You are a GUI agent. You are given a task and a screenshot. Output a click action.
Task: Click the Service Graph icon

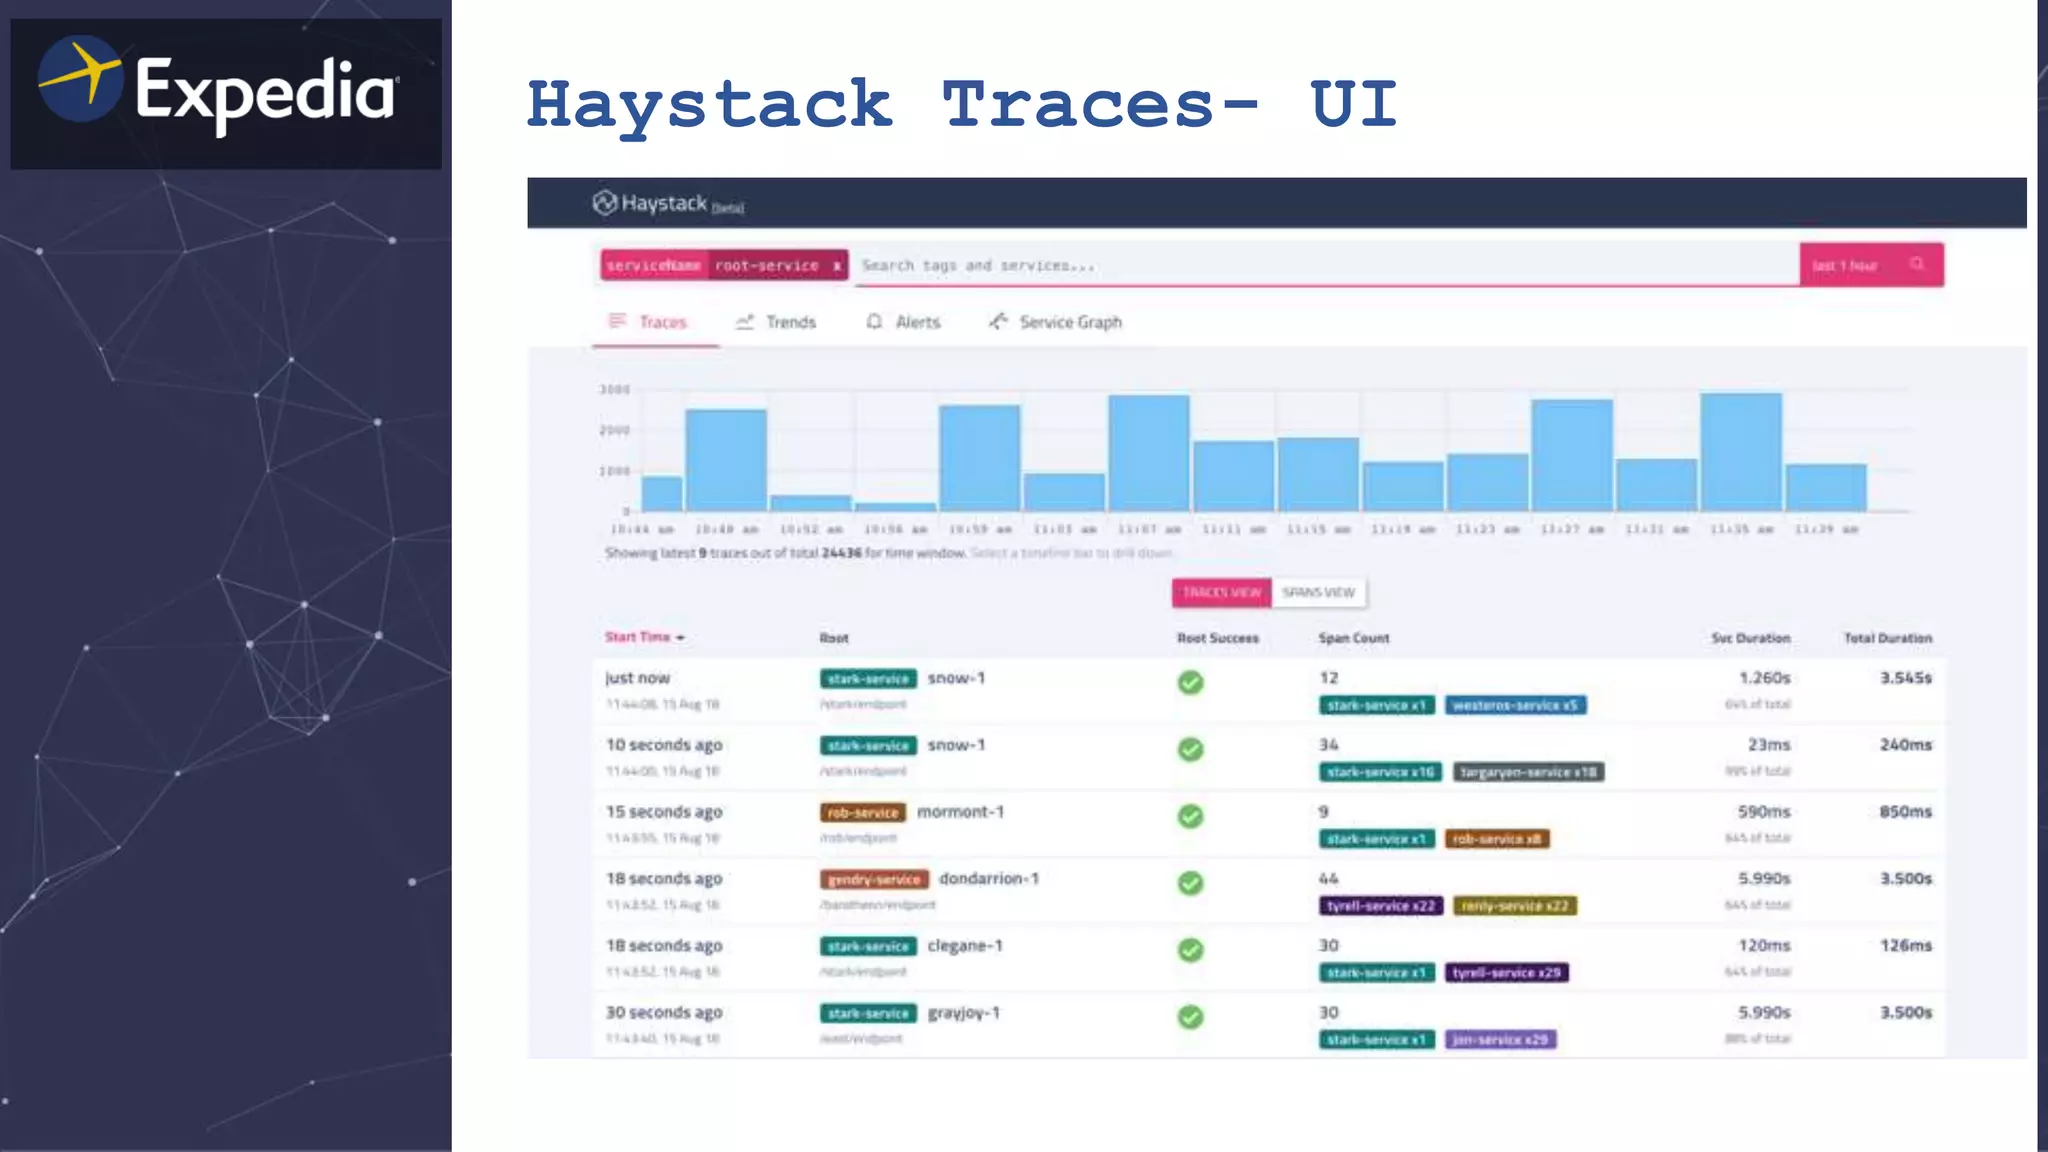coord(998,321)
